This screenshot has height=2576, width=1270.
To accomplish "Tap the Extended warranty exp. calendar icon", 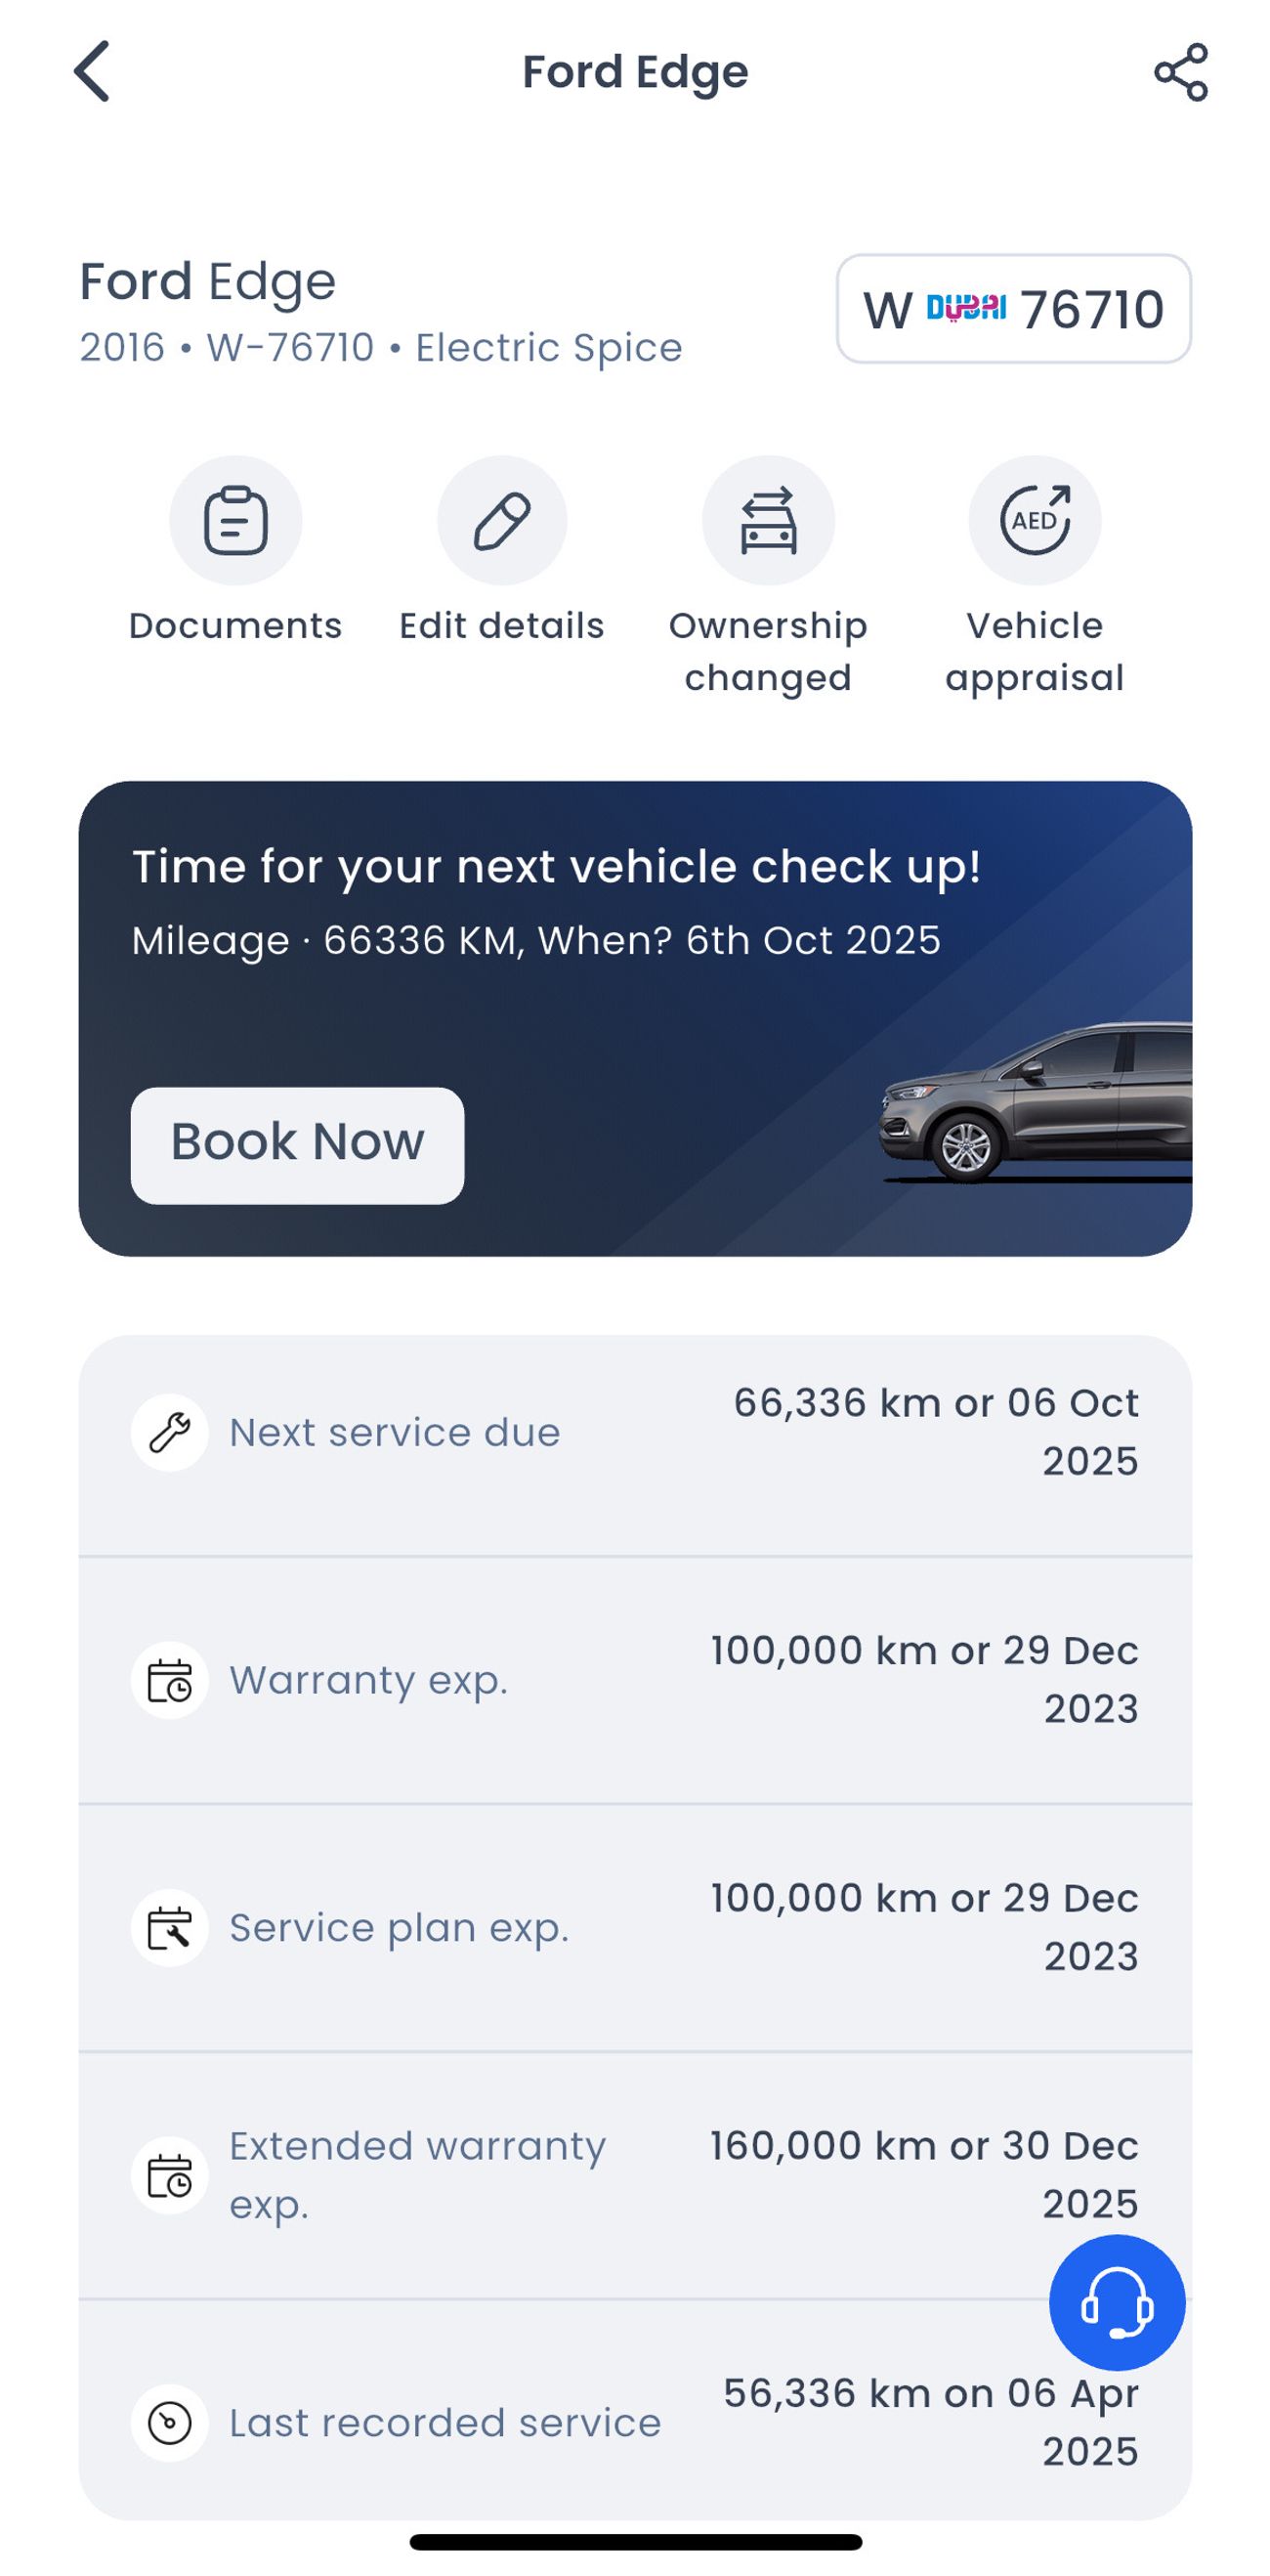I will point(170,2175).
